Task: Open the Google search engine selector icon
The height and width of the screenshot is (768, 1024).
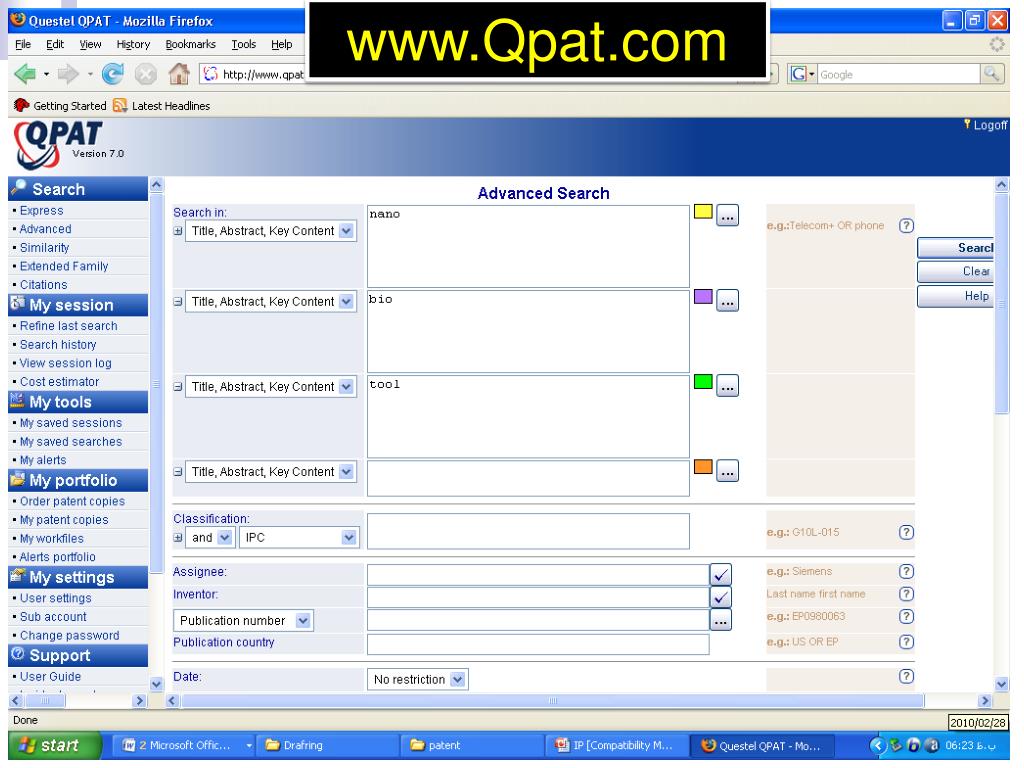Action: coord(803,74)
